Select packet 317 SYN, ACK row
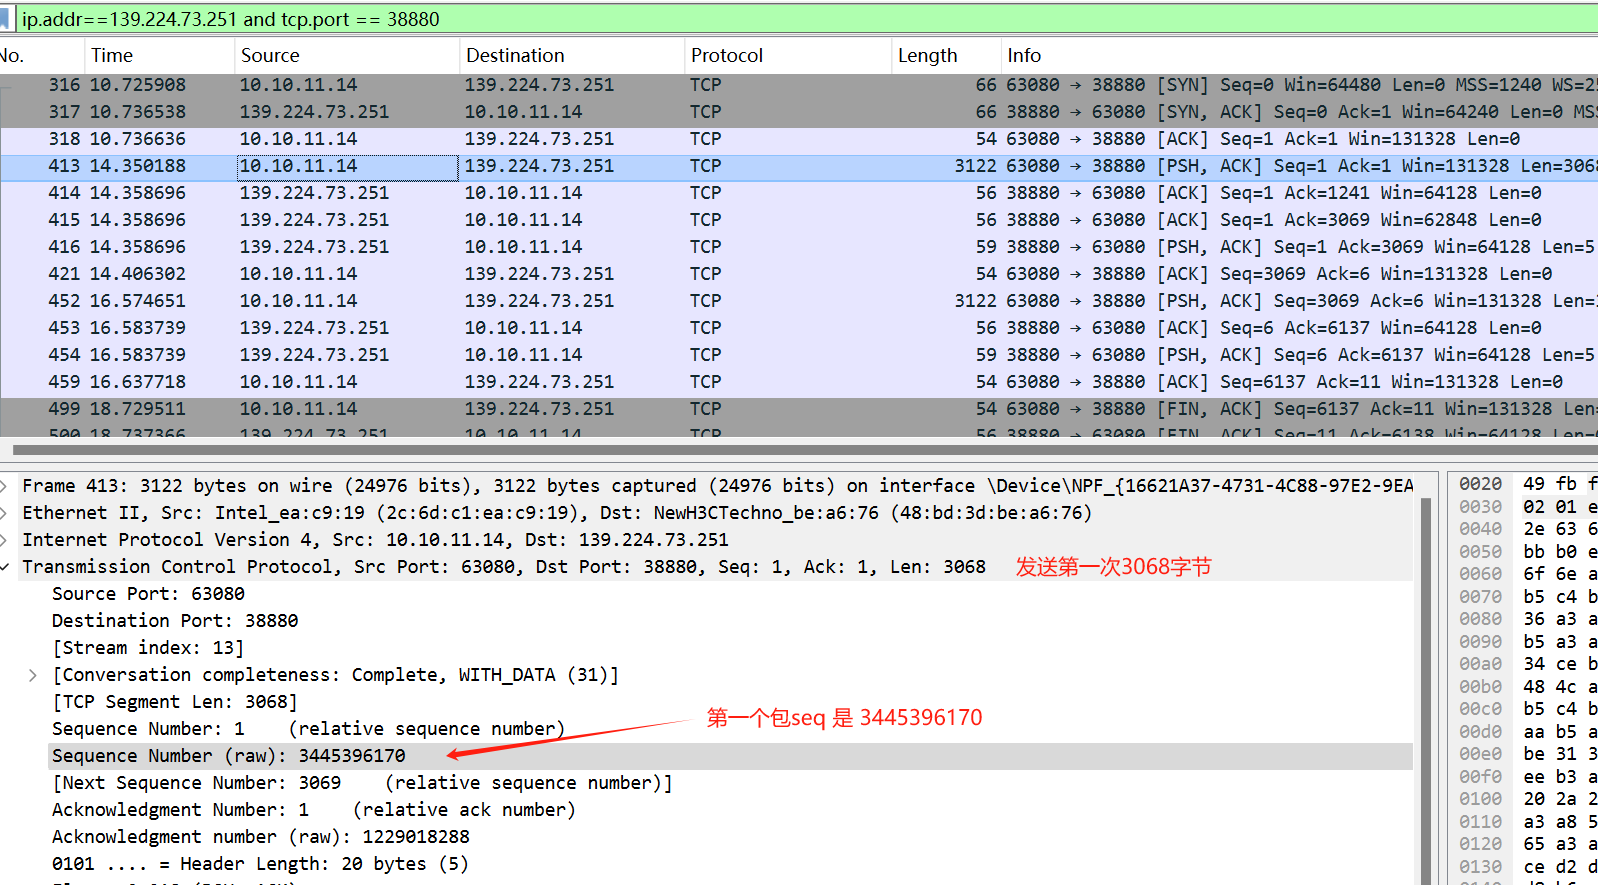The height and width of the screenshot is (885, 1598). 799,112
